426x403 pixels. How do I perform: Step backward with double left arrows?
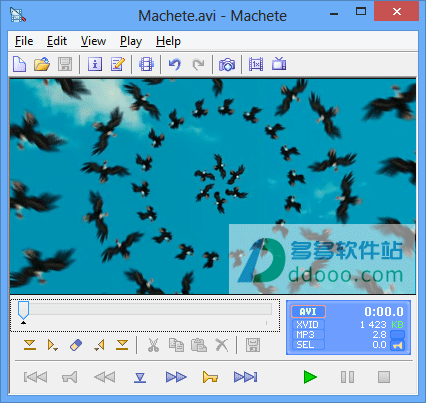(x=105, y=377)
